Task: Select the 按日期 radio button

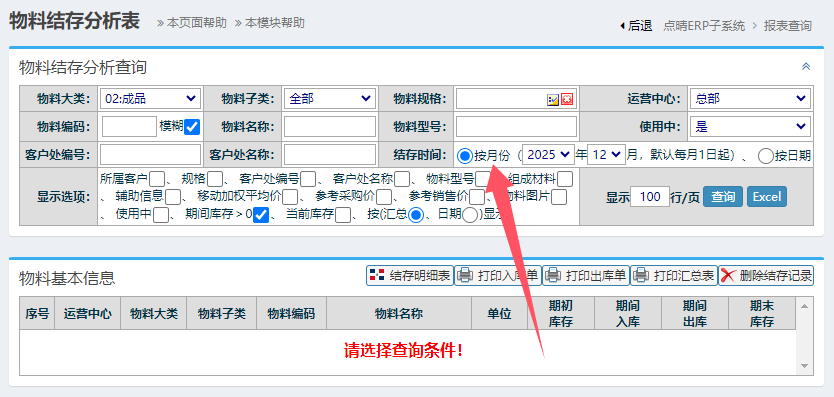Action: pos(765,156)
